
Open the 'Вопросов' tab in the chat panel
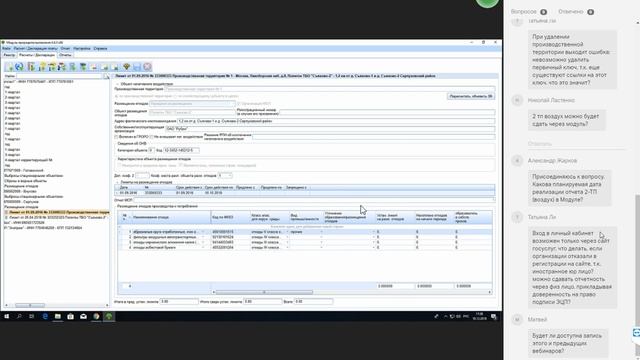click(x=529, y=12)
